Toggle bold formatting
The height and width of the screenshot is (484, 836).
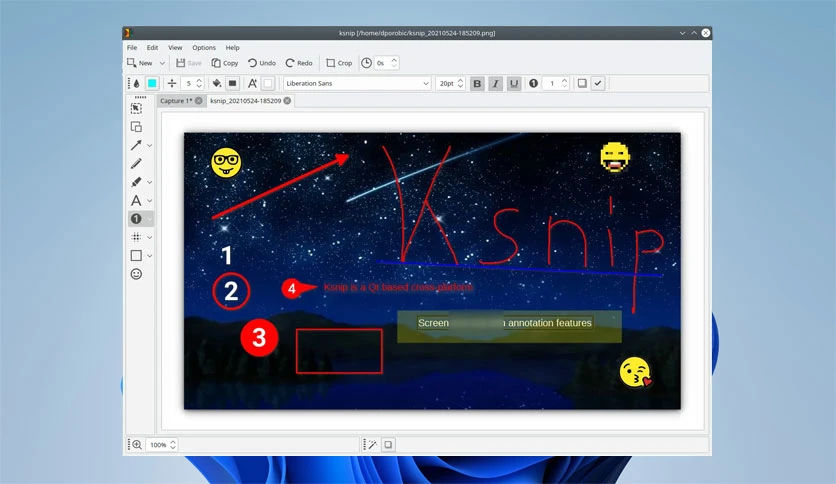tap(477, 83)
